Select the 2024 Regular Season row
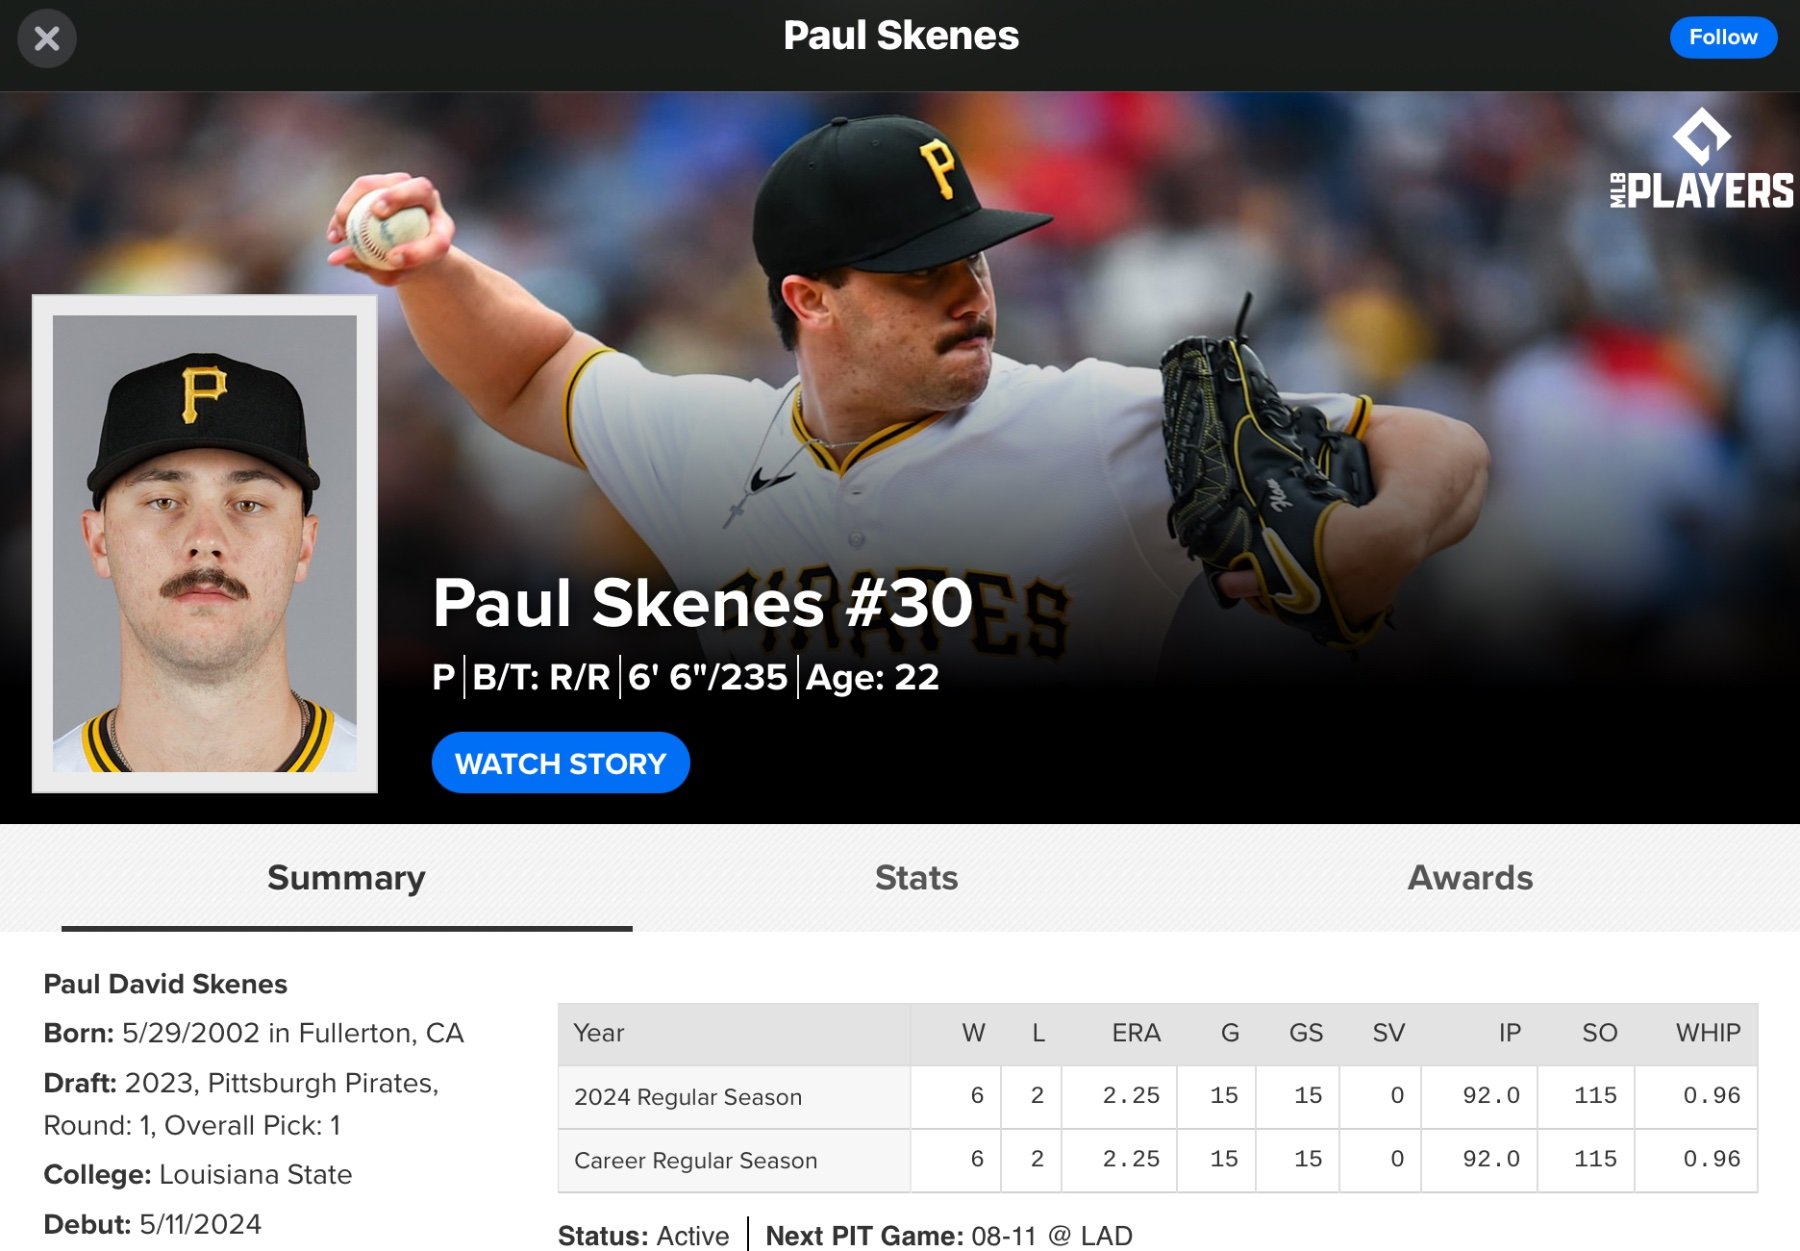Screen dimensions: 1800x1251 click(x=688, y=1097)
